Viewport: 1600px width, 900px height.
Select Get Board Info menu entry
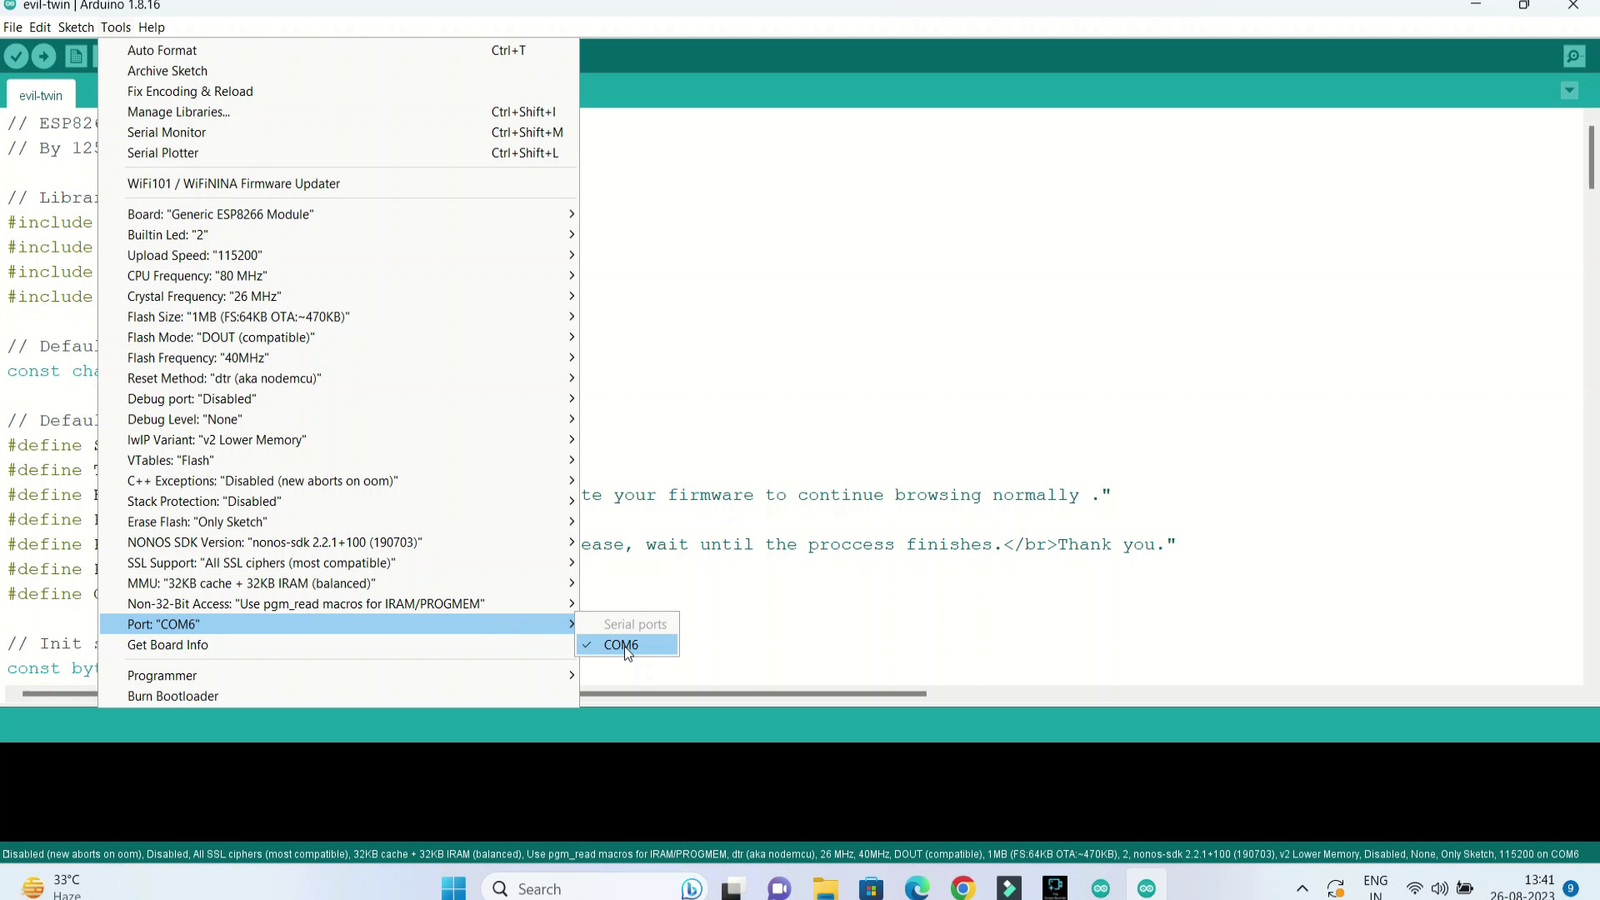168,645
